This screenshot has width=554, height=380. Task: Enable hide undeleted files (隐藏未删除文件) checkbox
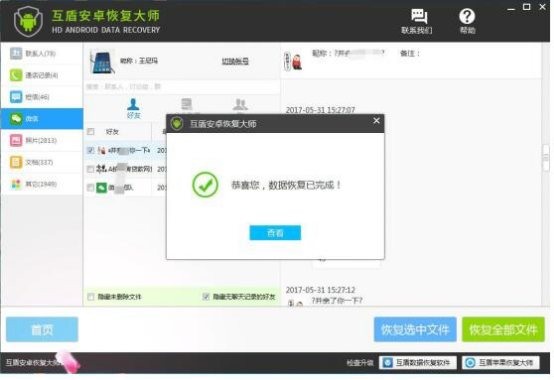click(91, 297)
